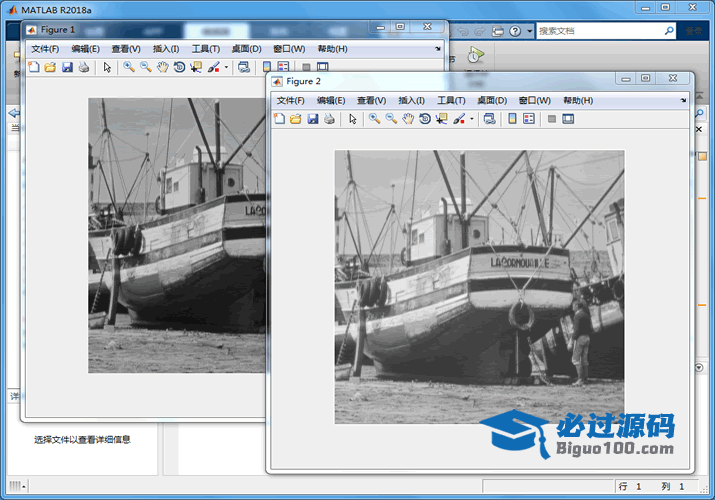Viewport: 715px width, 500px height.
Task: Open dropdown arrow beside MATLAB help icon
Action: (x=529, y=31)
